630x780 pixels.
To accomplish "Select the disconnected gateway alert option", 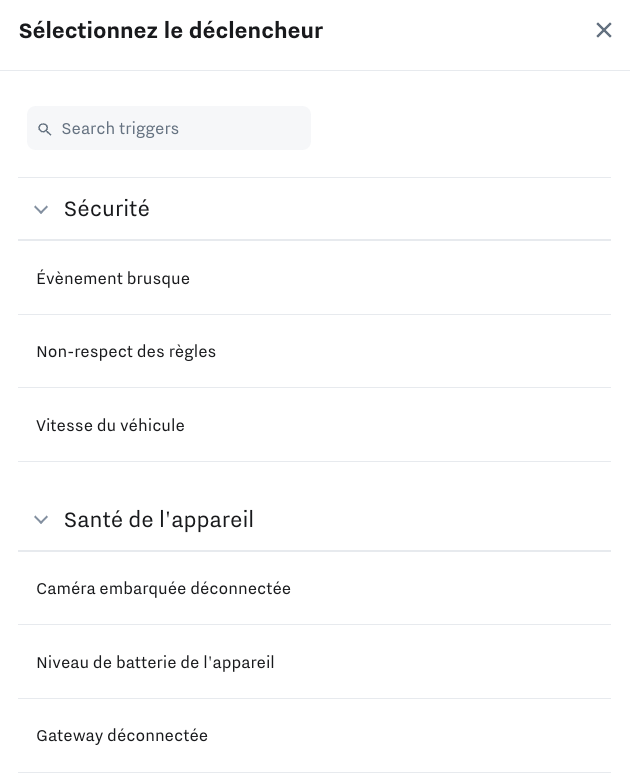I will pyautogui.click(x=122, y=736).
